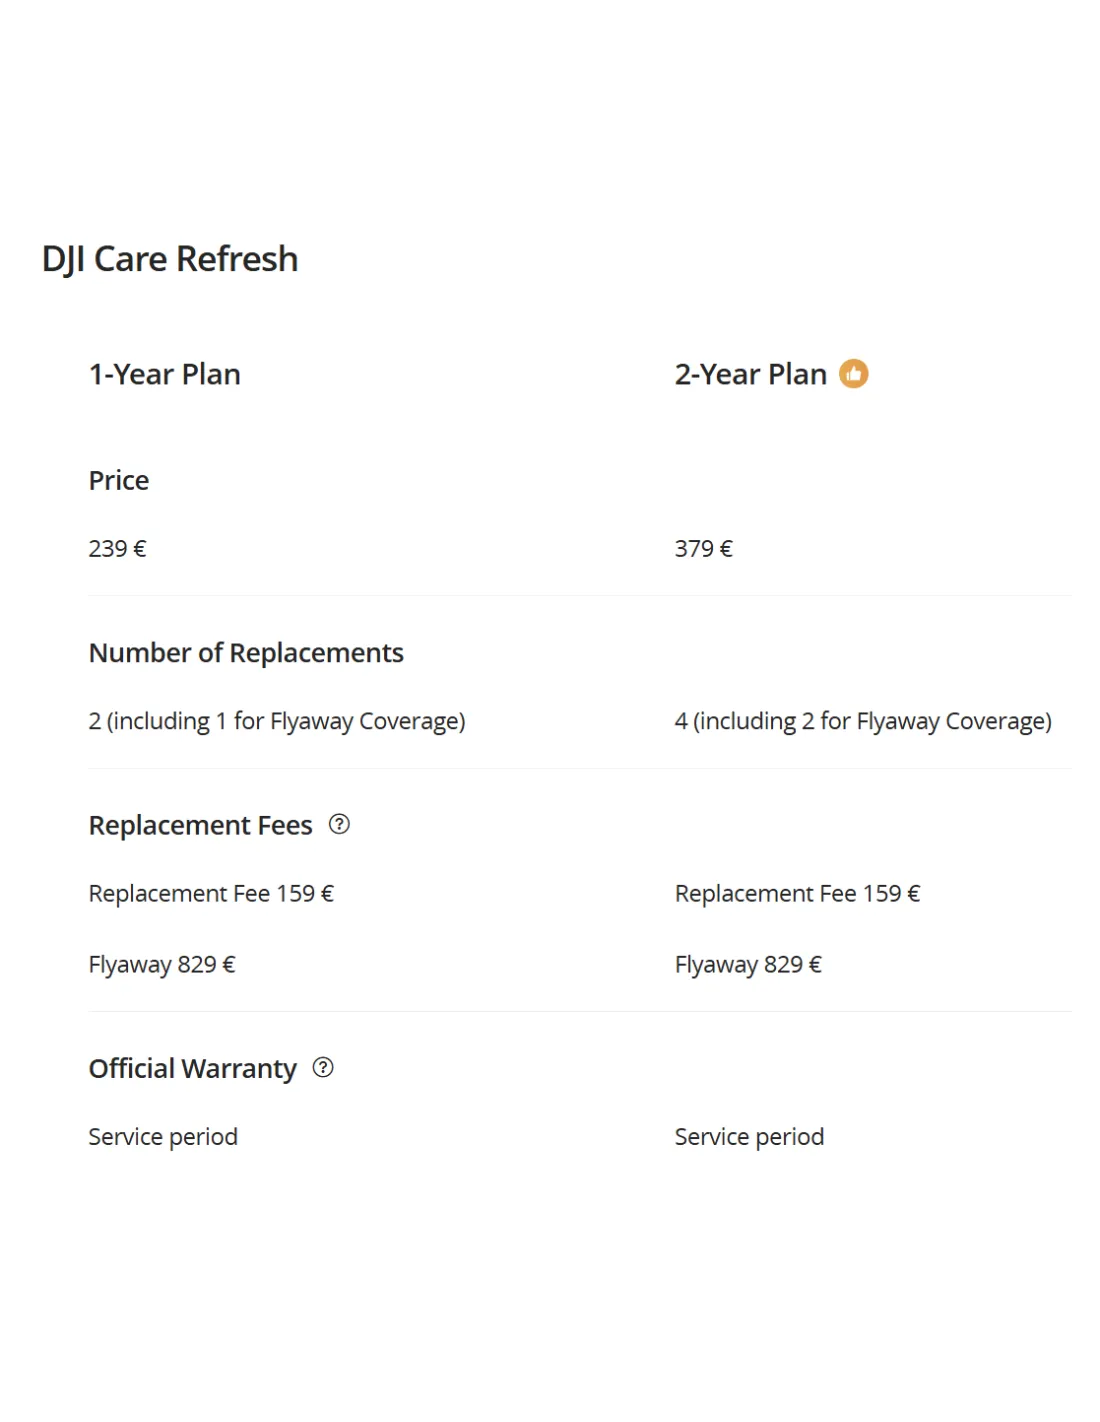Screen dimensions: 1100x1422
Task: Click 2-Year Flyaway 829 € text
Action: [x=748, y=965]
